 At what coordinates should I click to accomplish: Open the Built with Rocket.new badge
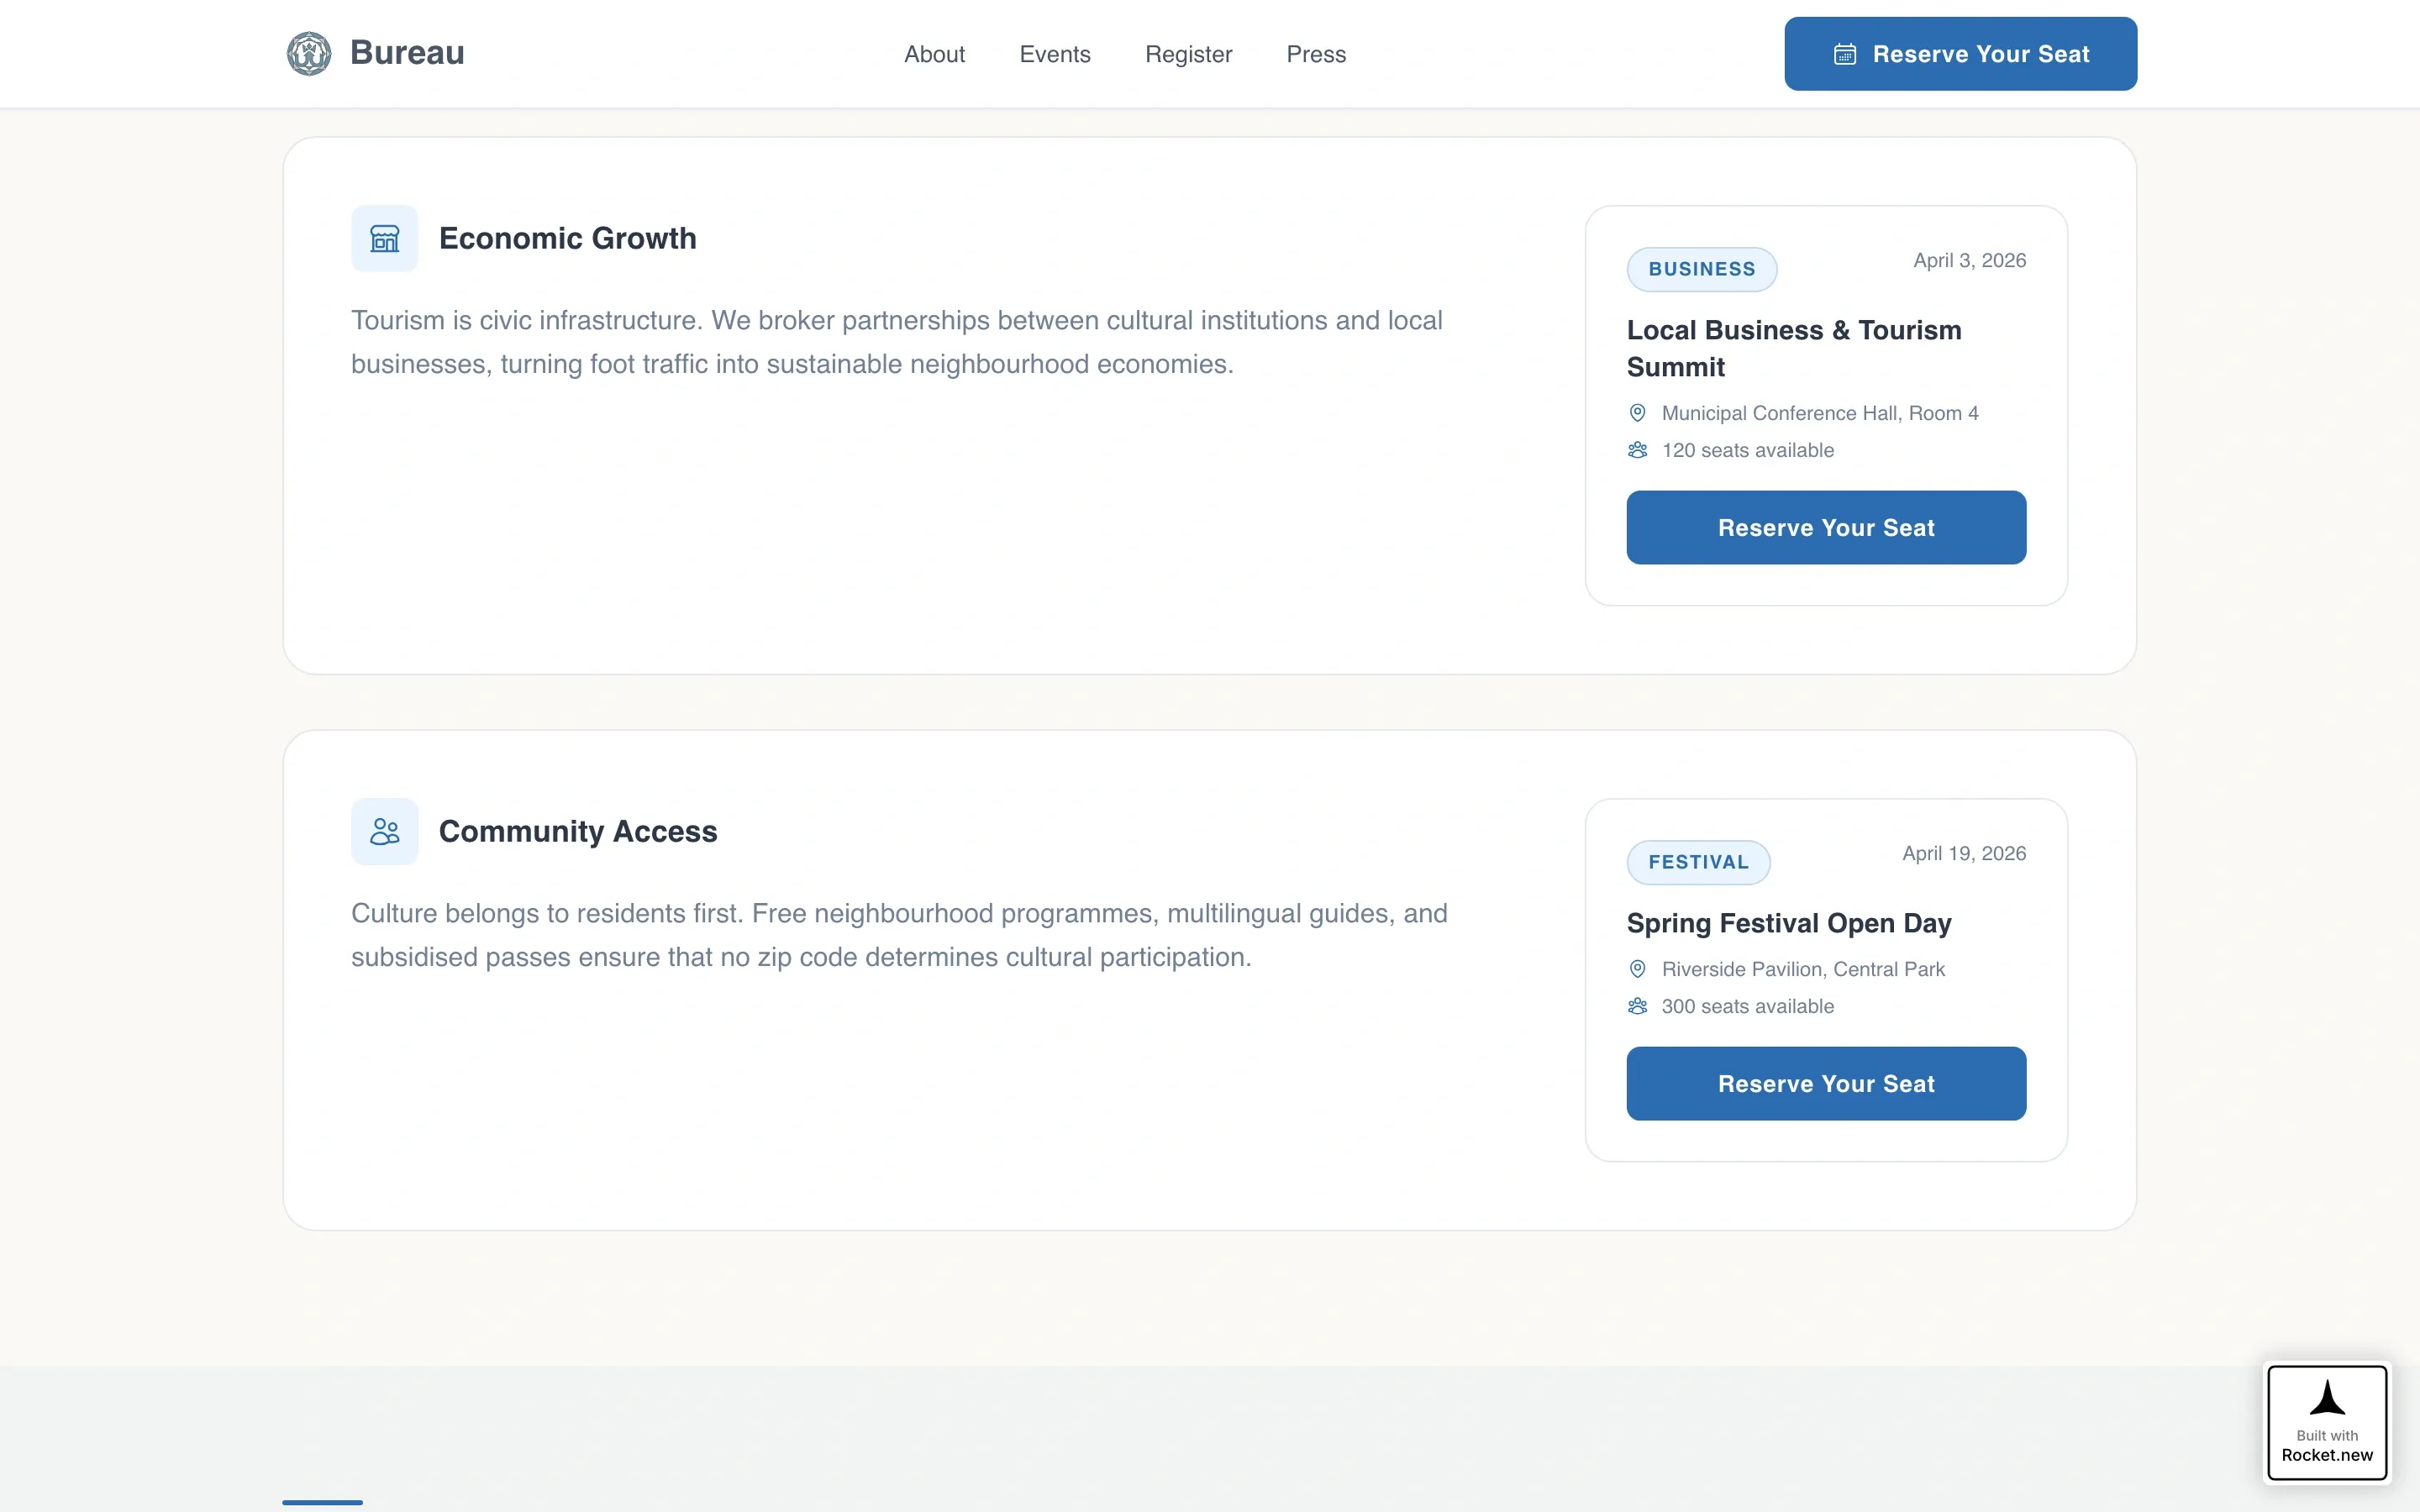2327,1422
